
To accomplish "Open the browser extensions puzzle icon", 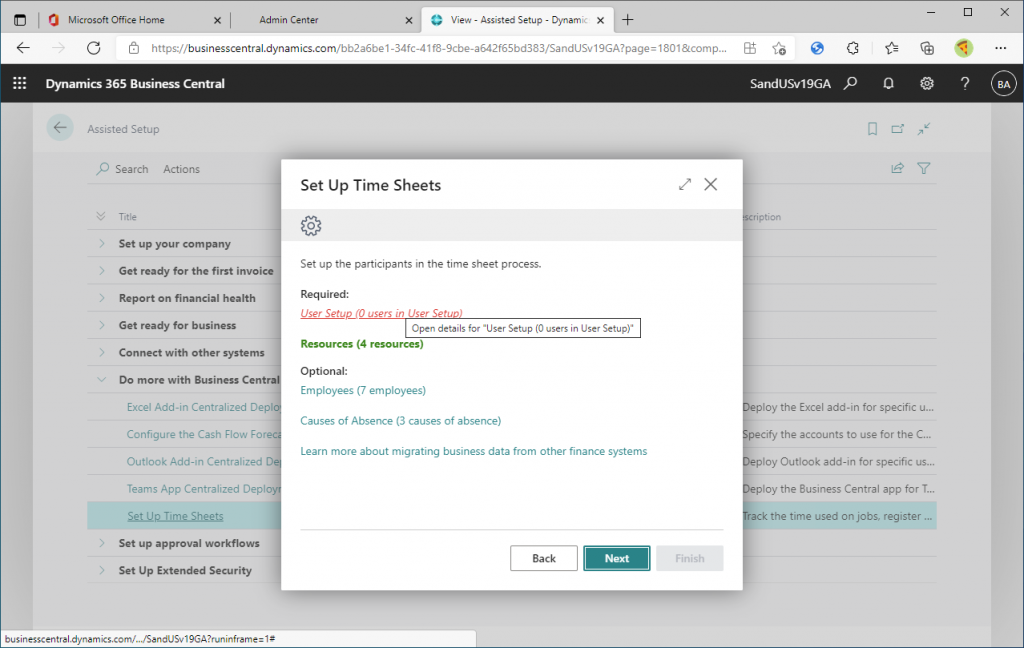I will [852, 48].
